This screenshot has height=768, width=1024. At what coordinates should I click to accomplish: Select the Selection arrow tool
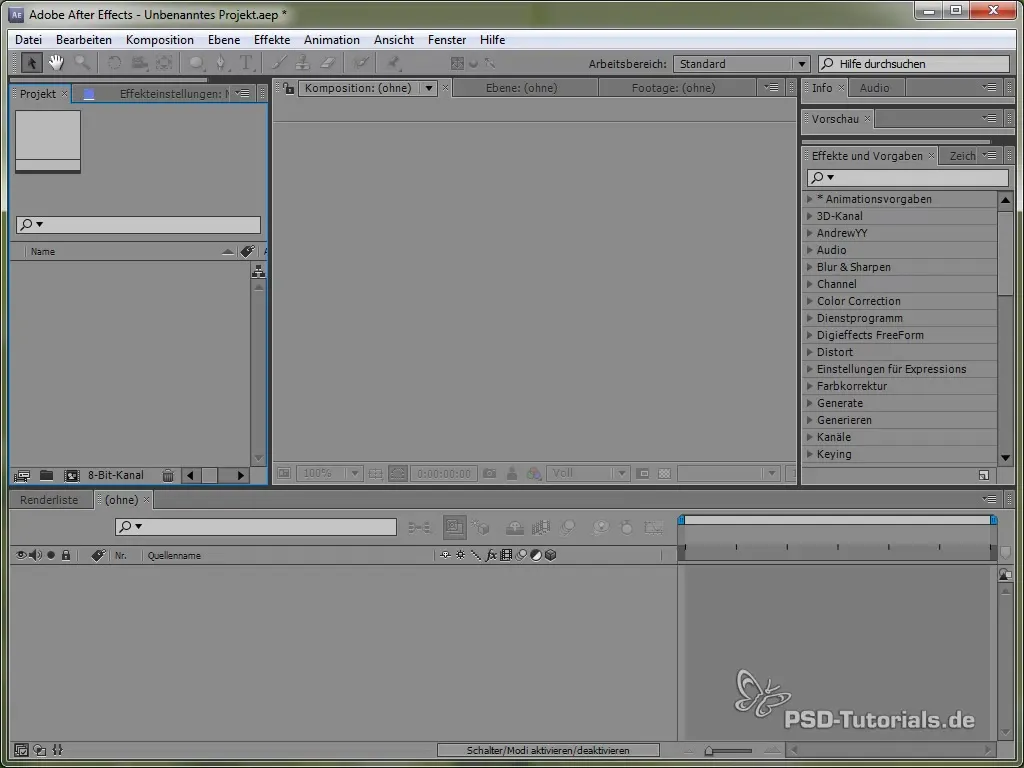click(x=31, y=63)
